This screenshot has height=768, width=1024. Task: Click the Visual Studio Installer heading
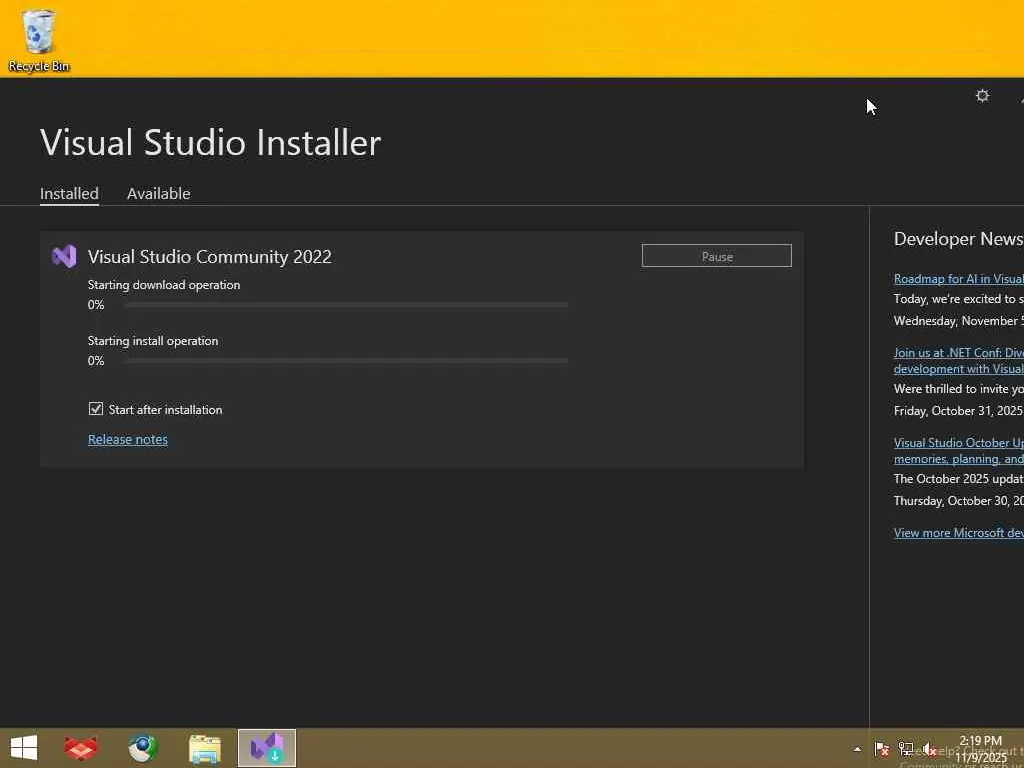point(210,142)
